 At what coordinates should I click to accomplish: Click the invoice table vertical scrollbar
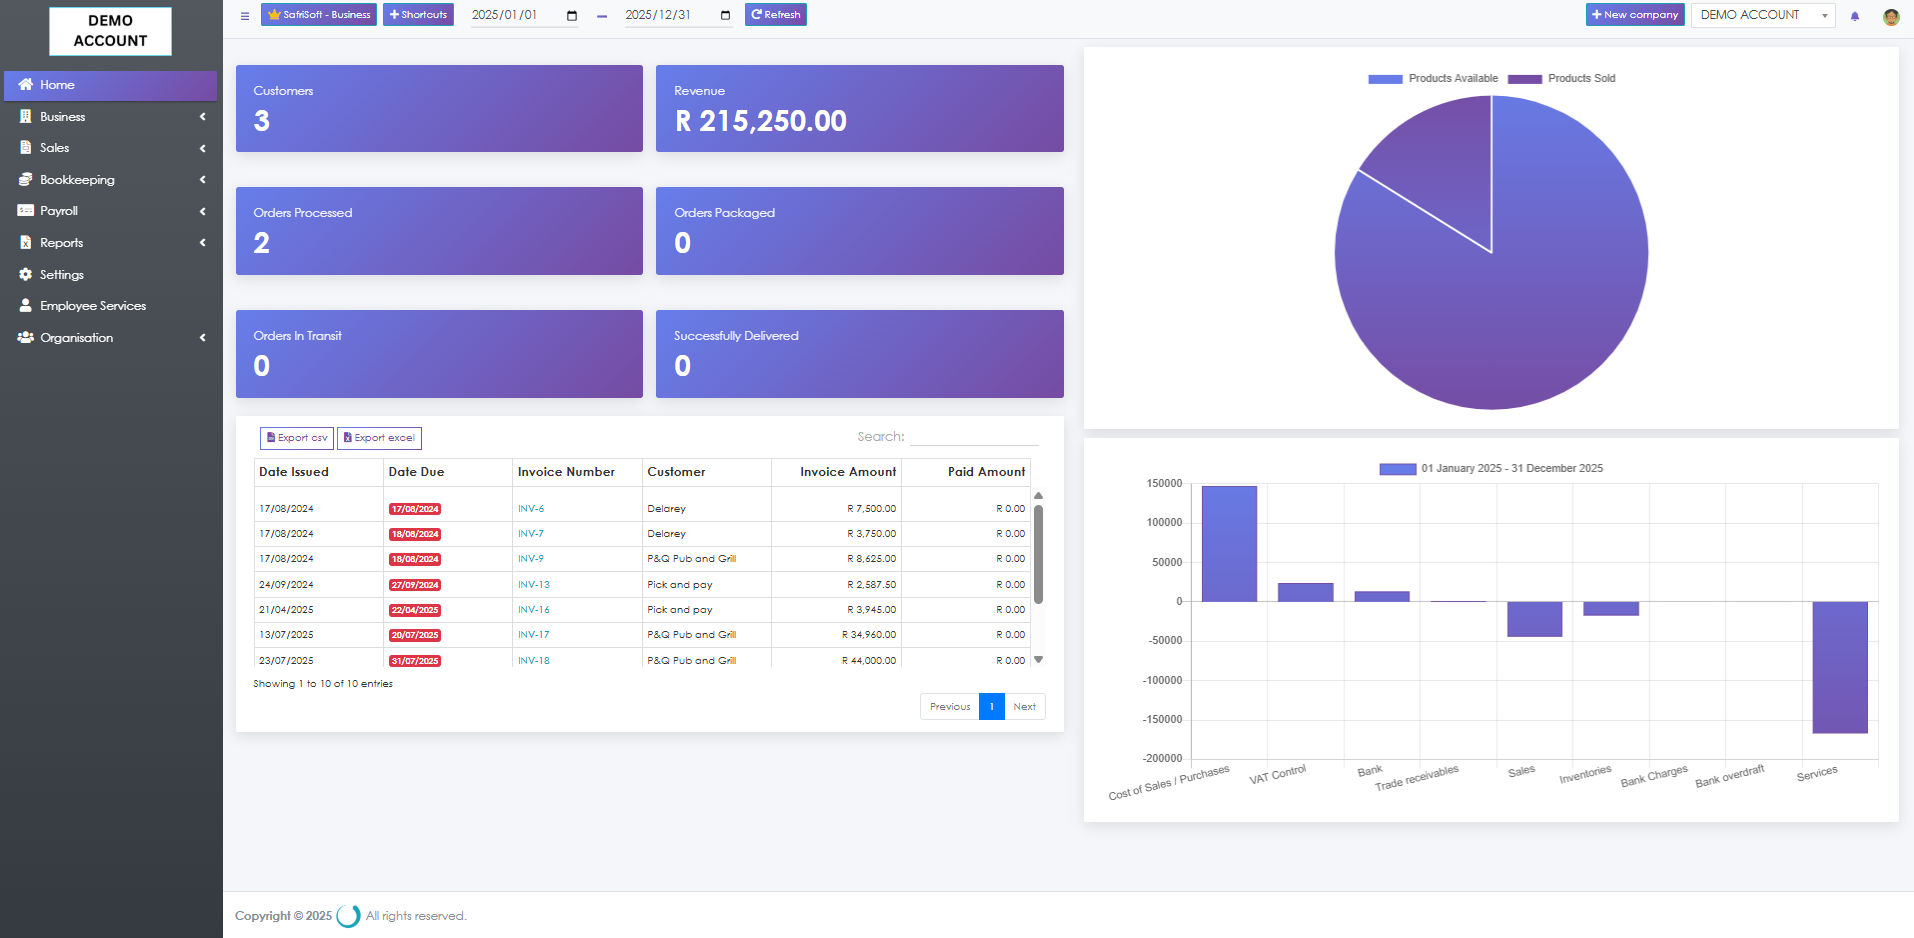coord(1038,555)
